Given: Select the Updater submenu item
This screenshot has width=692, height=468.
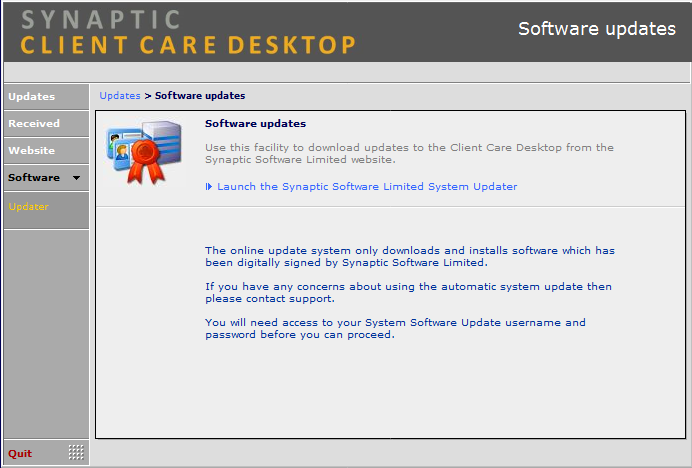Looking at the screenshot, I should 28,207.
